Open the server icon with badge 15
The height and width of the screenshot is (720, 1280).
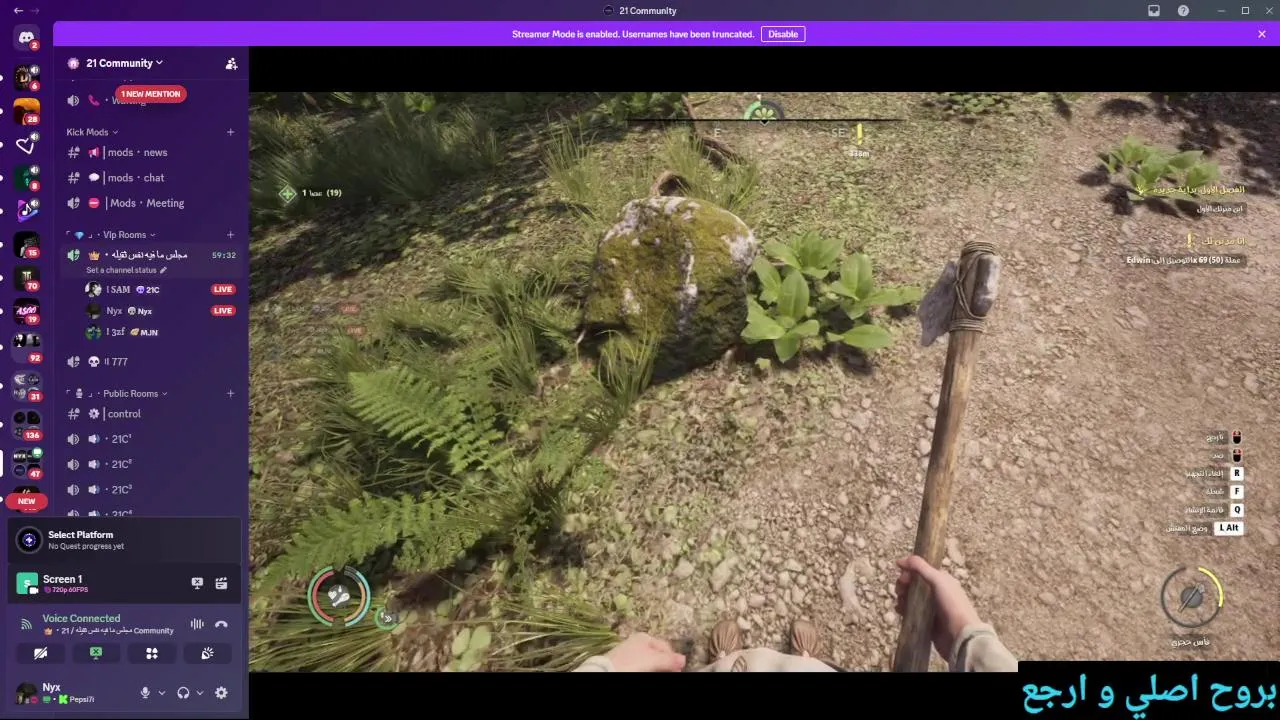(27, 243)
